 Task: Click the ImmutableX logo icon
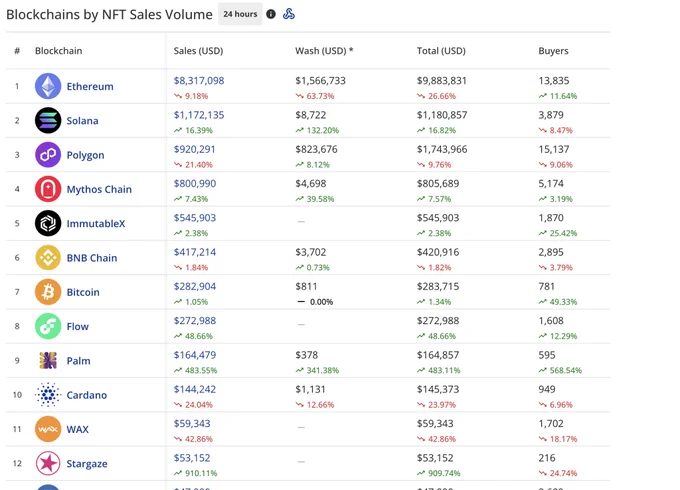(x=48, y=223)
